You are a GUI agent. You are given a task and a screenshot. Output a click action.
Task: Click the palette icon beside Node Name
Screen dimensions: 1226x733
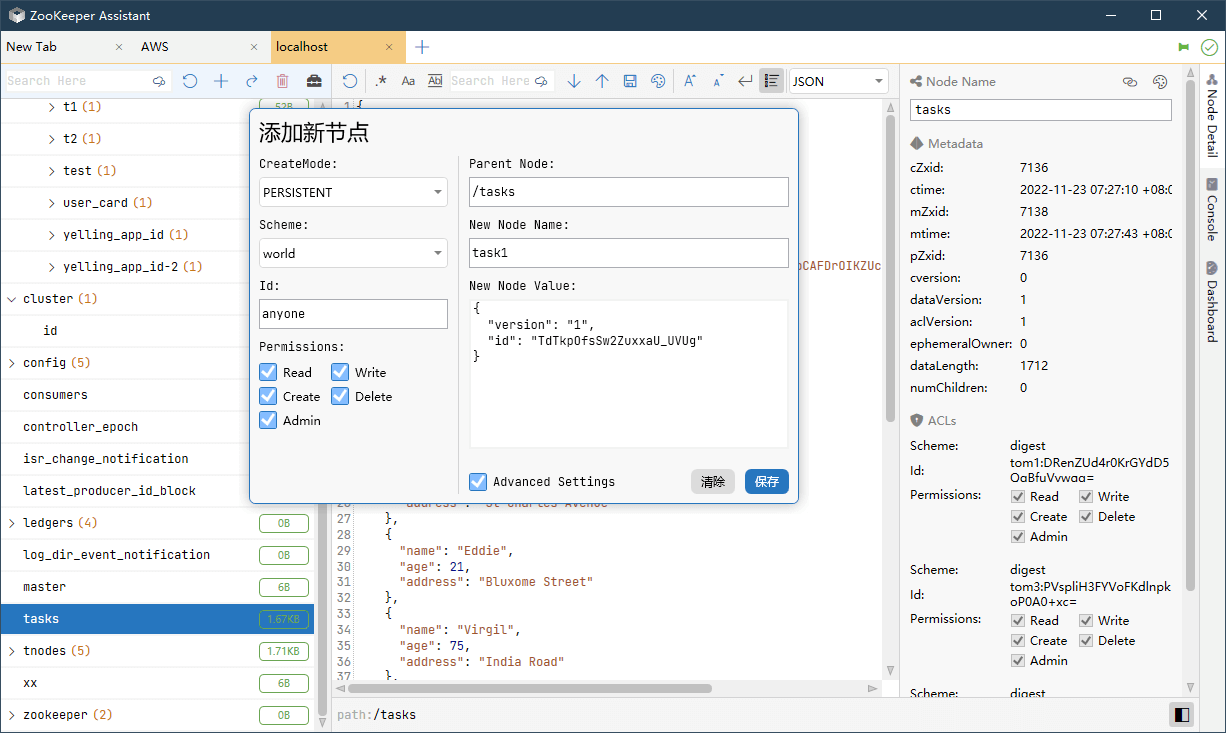pyautogui.click(x=1160, y=82)
